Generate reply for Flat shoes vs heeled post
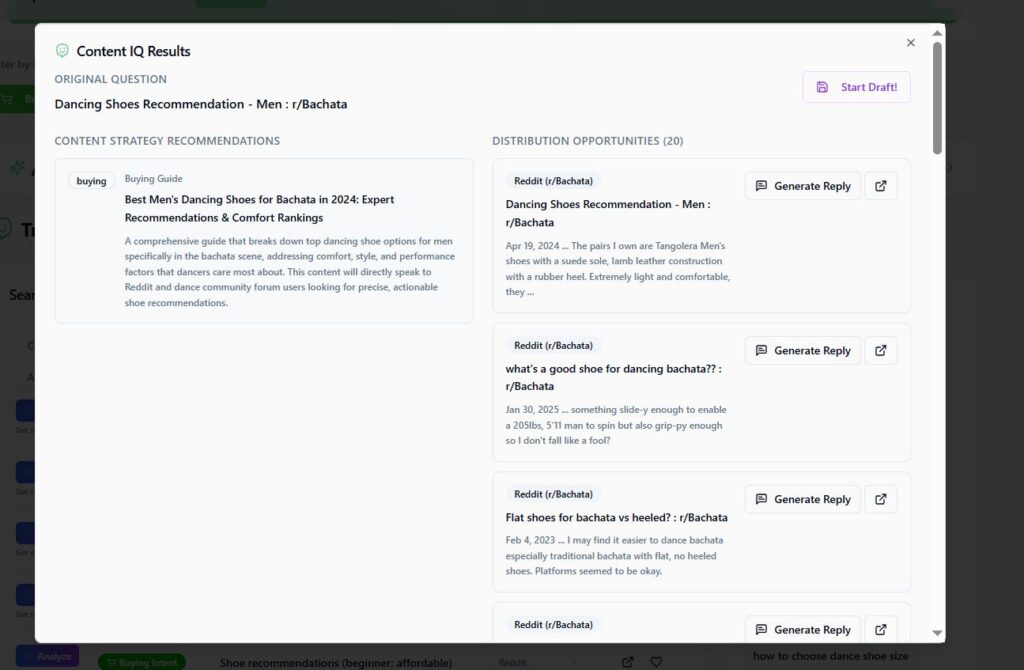Image resolution: width=1024 pixels, height=670 pixels. click(x=803, y=500)
